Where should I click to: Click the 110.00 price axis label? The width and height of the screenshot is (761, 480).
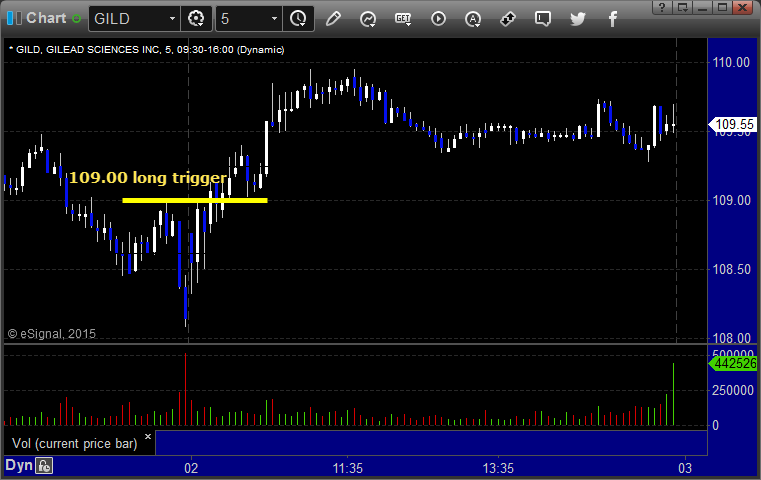tap(731, 62)
